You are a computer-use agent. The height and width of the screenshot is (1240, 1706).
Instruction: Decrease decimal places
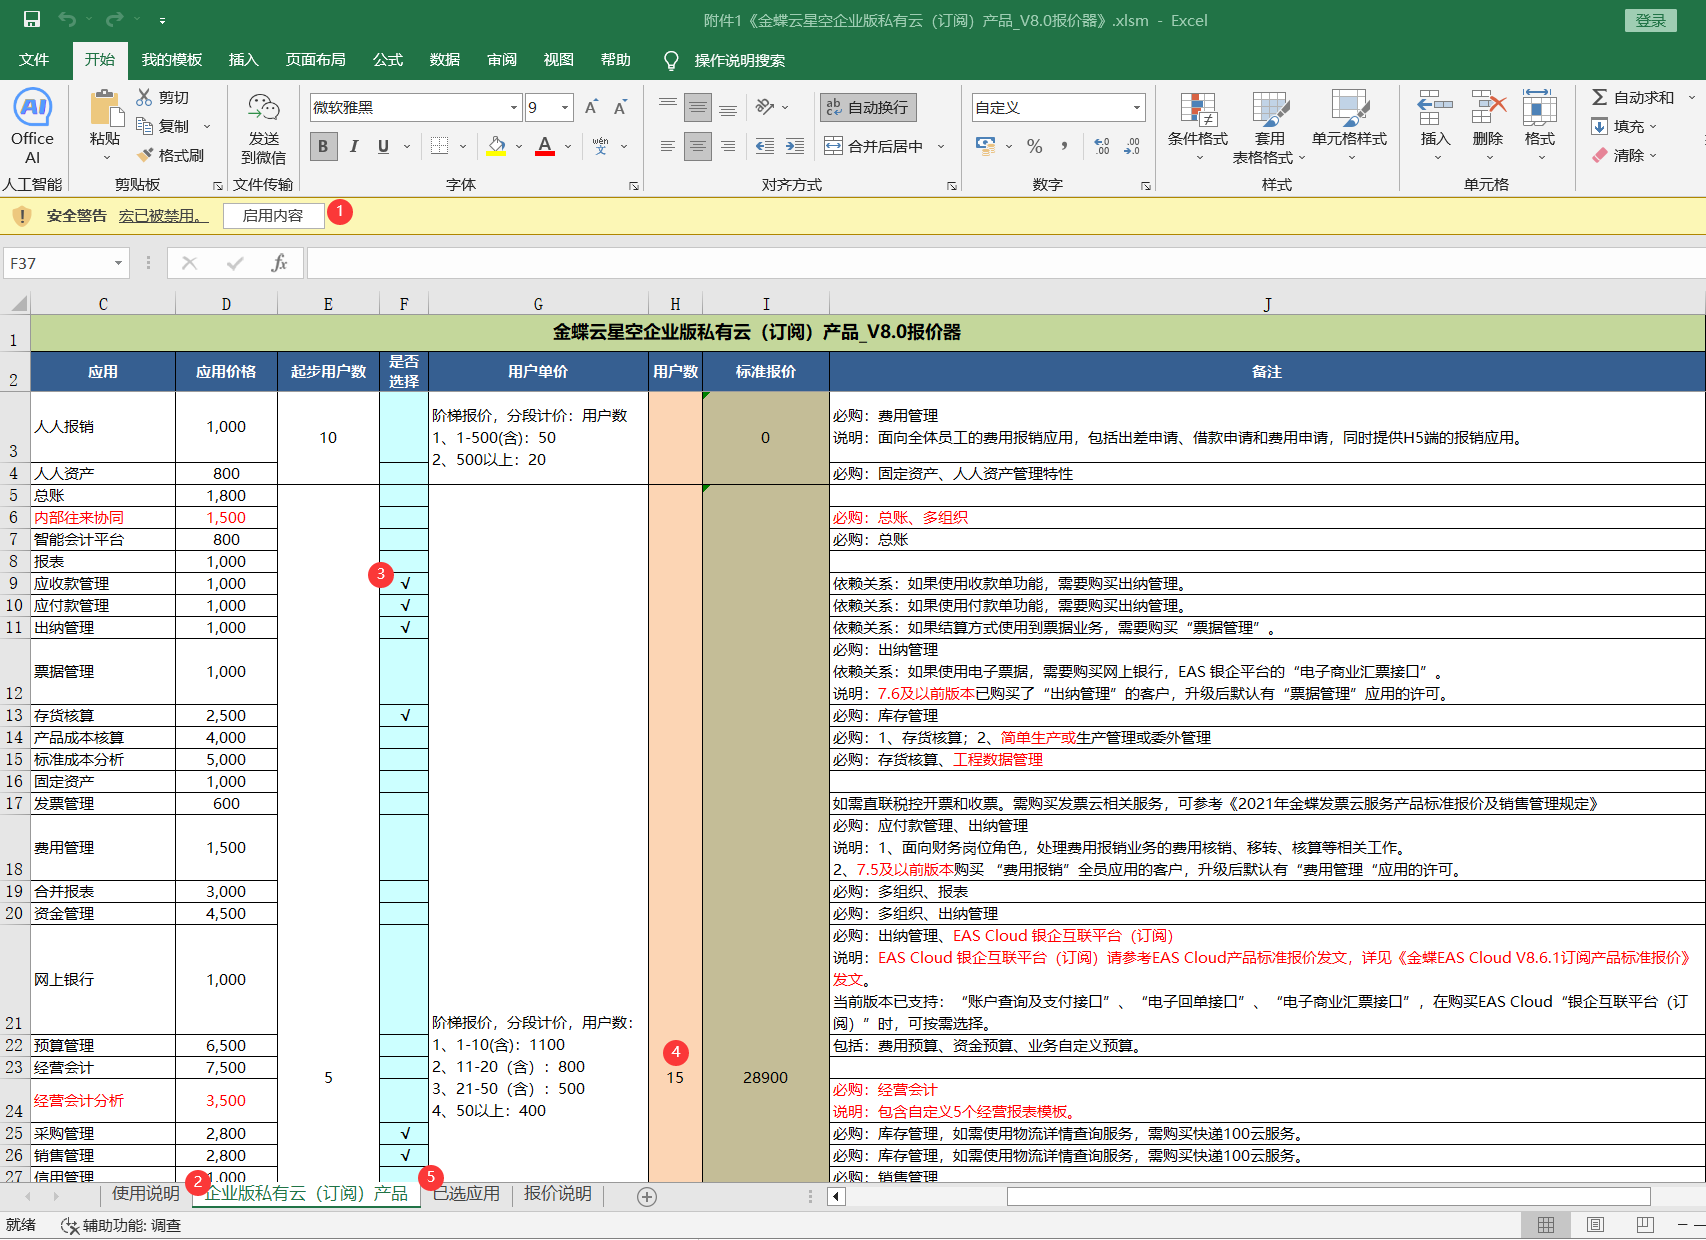[1132, 147]
